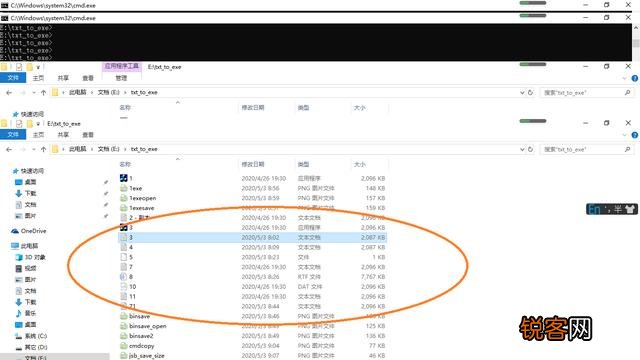Image resolution: width=640 pixels, height=360 pixels.
Task: Click search box in front Explorer window
Action: (587, 149)
